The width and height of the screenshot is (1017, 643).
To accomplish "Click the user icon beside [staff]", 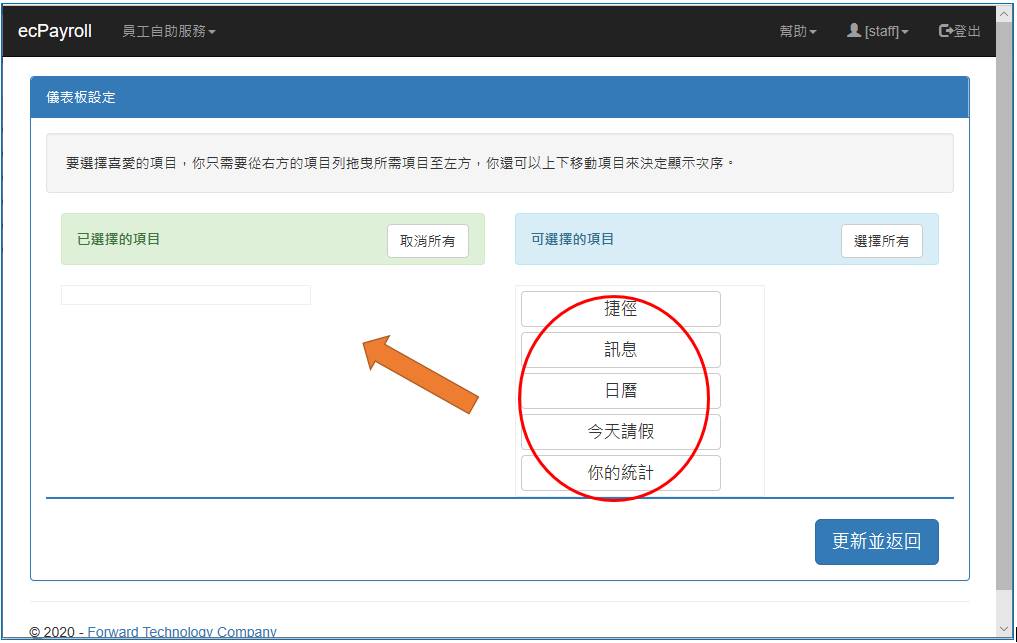I will tap(853, 31).
